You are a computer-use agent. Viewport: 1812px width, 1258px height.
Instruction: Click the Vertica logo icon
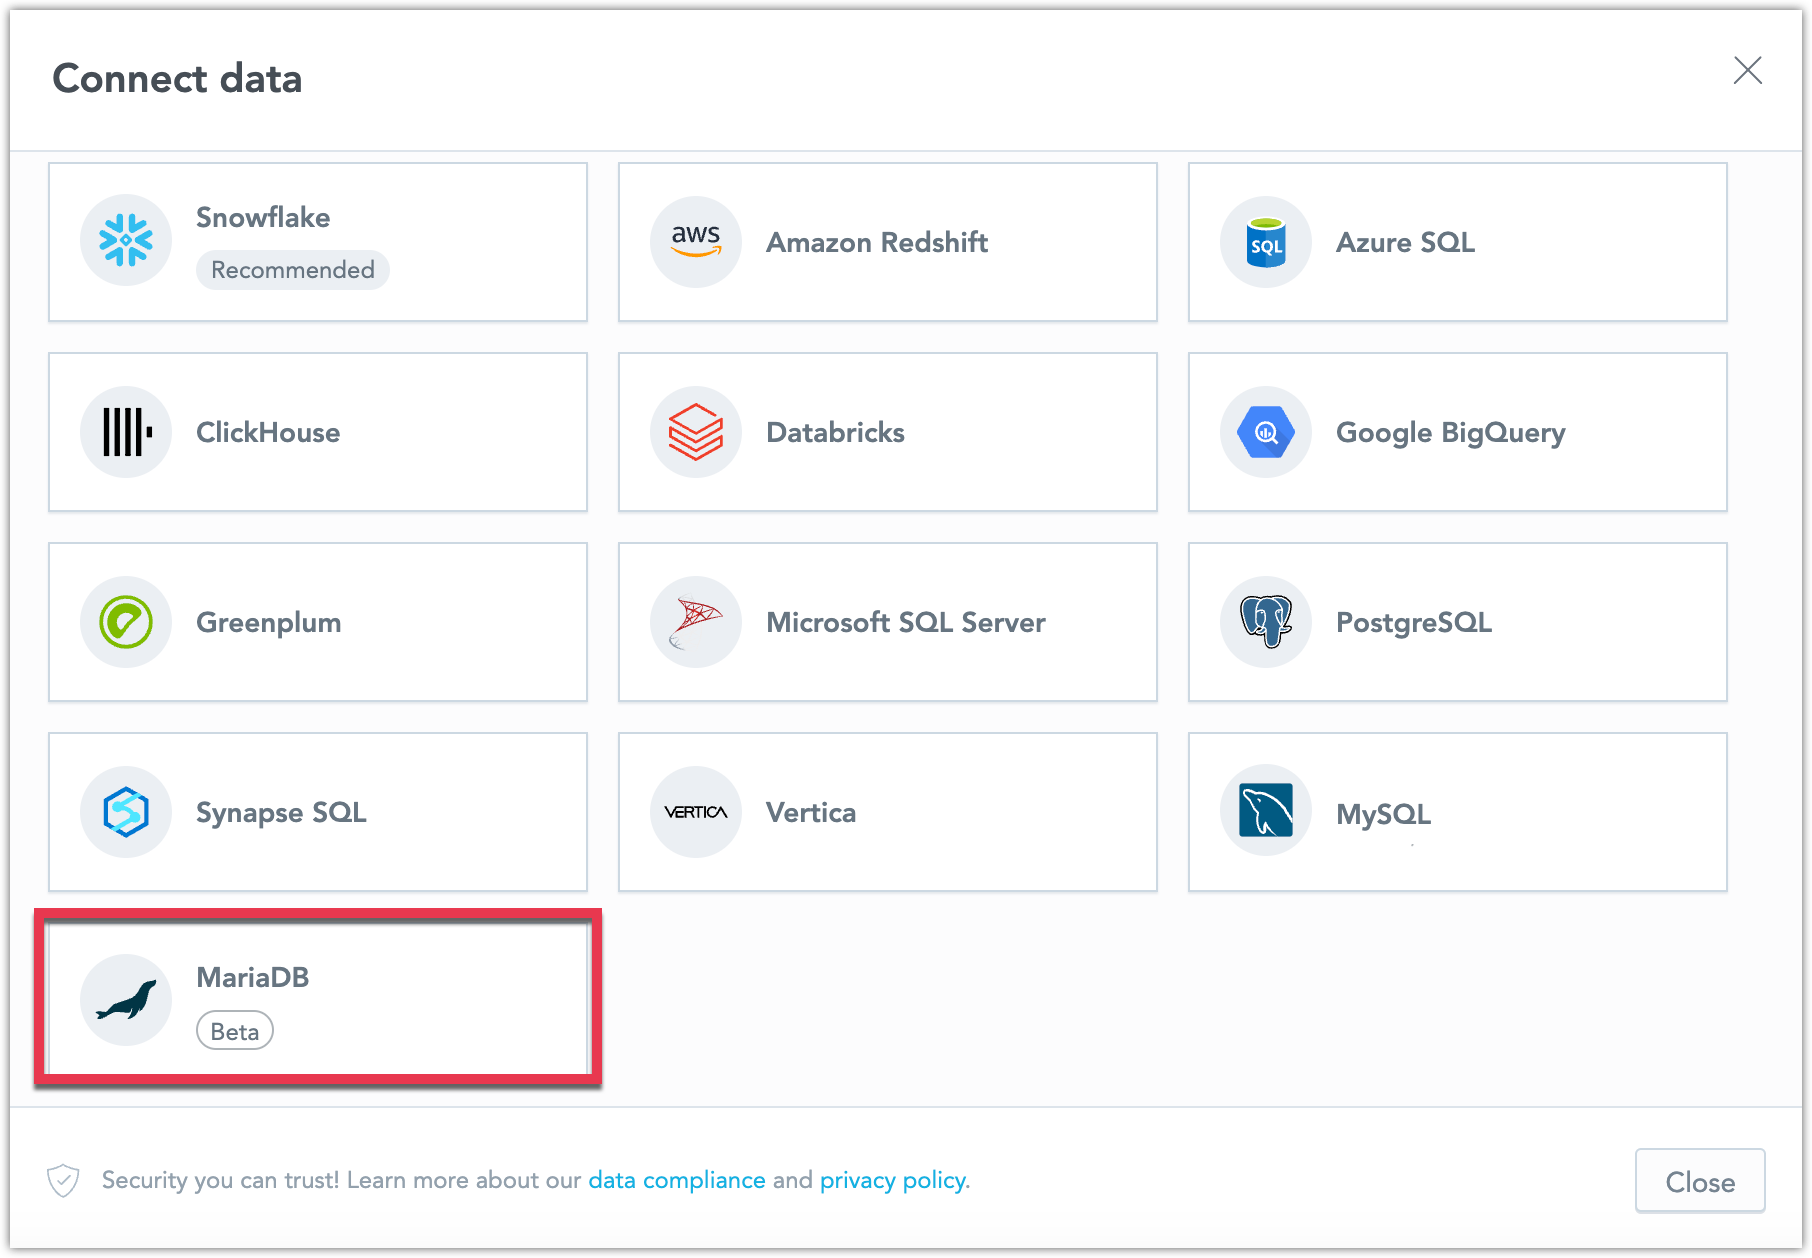tap(695, 812)
